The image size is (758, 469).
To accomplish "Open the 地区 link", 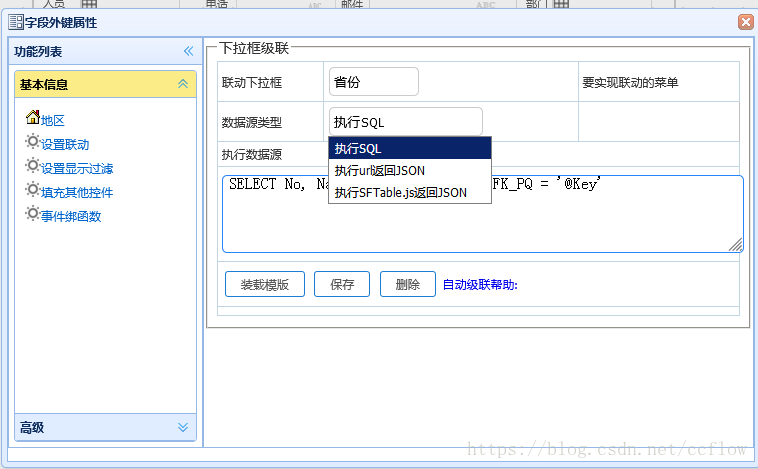I will pos(53,120).
